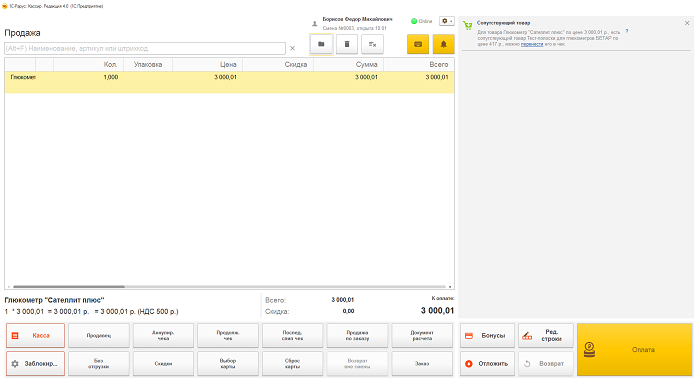Click the pencil icon on Ред. строки

pyautogui.click(x=527, y=336)
